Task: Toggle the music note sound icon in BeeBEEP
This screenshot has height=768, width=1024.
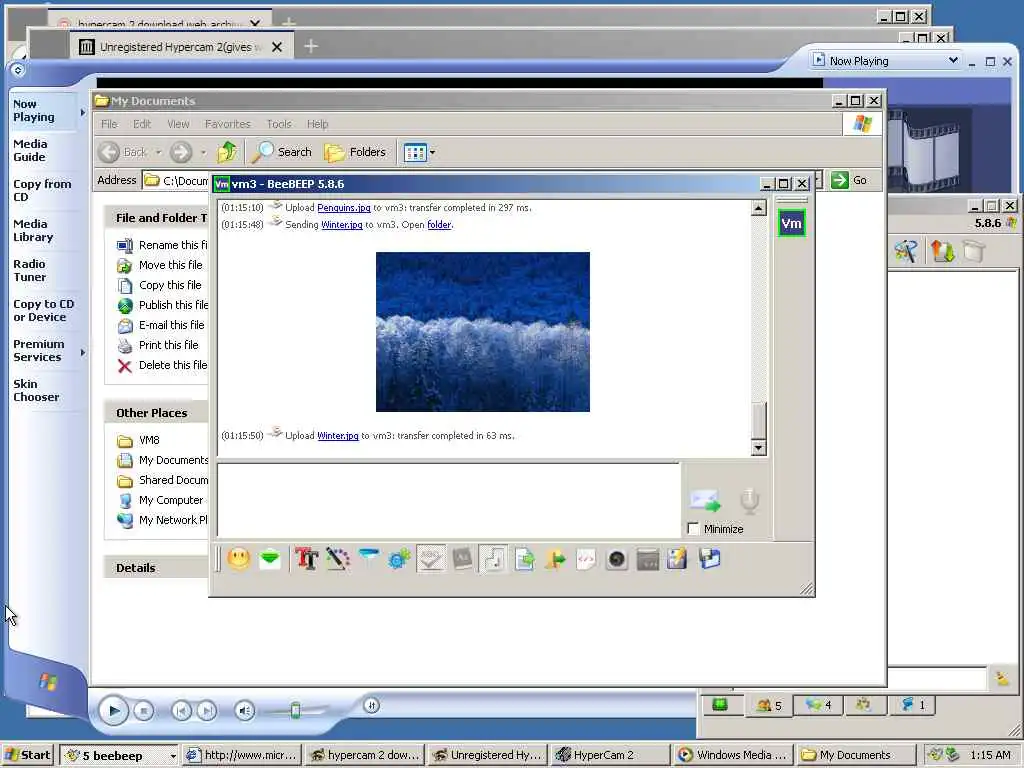Action: [x=493, y=559]
